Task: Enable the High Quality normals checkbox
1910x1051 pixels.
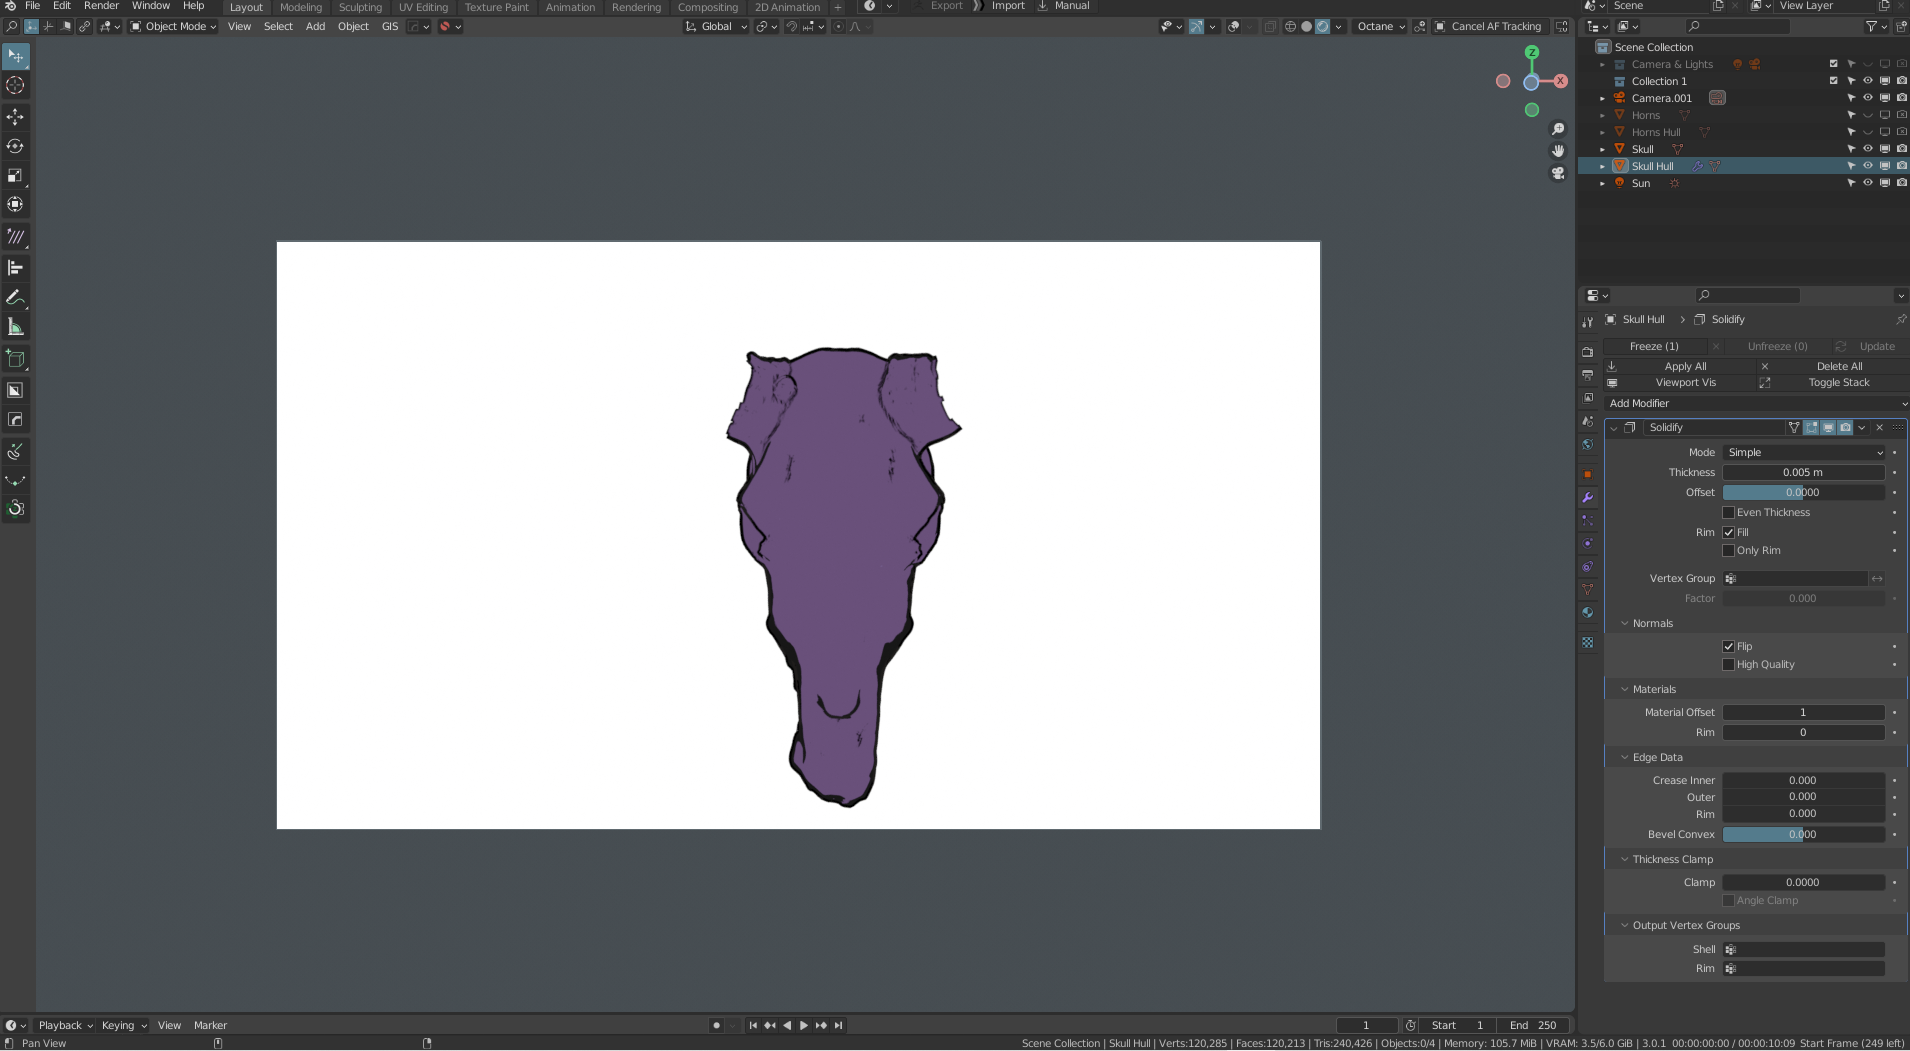Action: click(1728, 665)
